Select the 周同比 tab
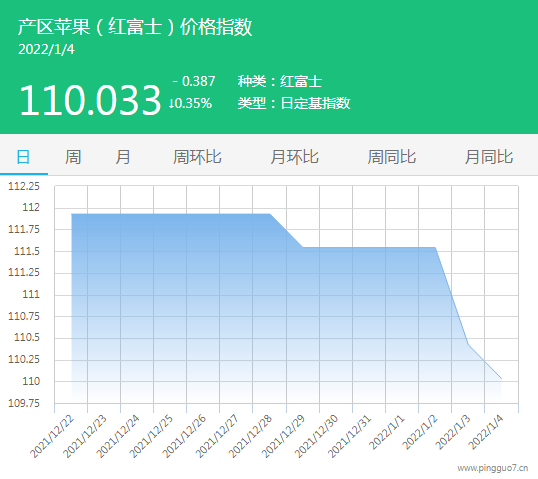Screen dimensions: 538x479 [x=391, y=157]
